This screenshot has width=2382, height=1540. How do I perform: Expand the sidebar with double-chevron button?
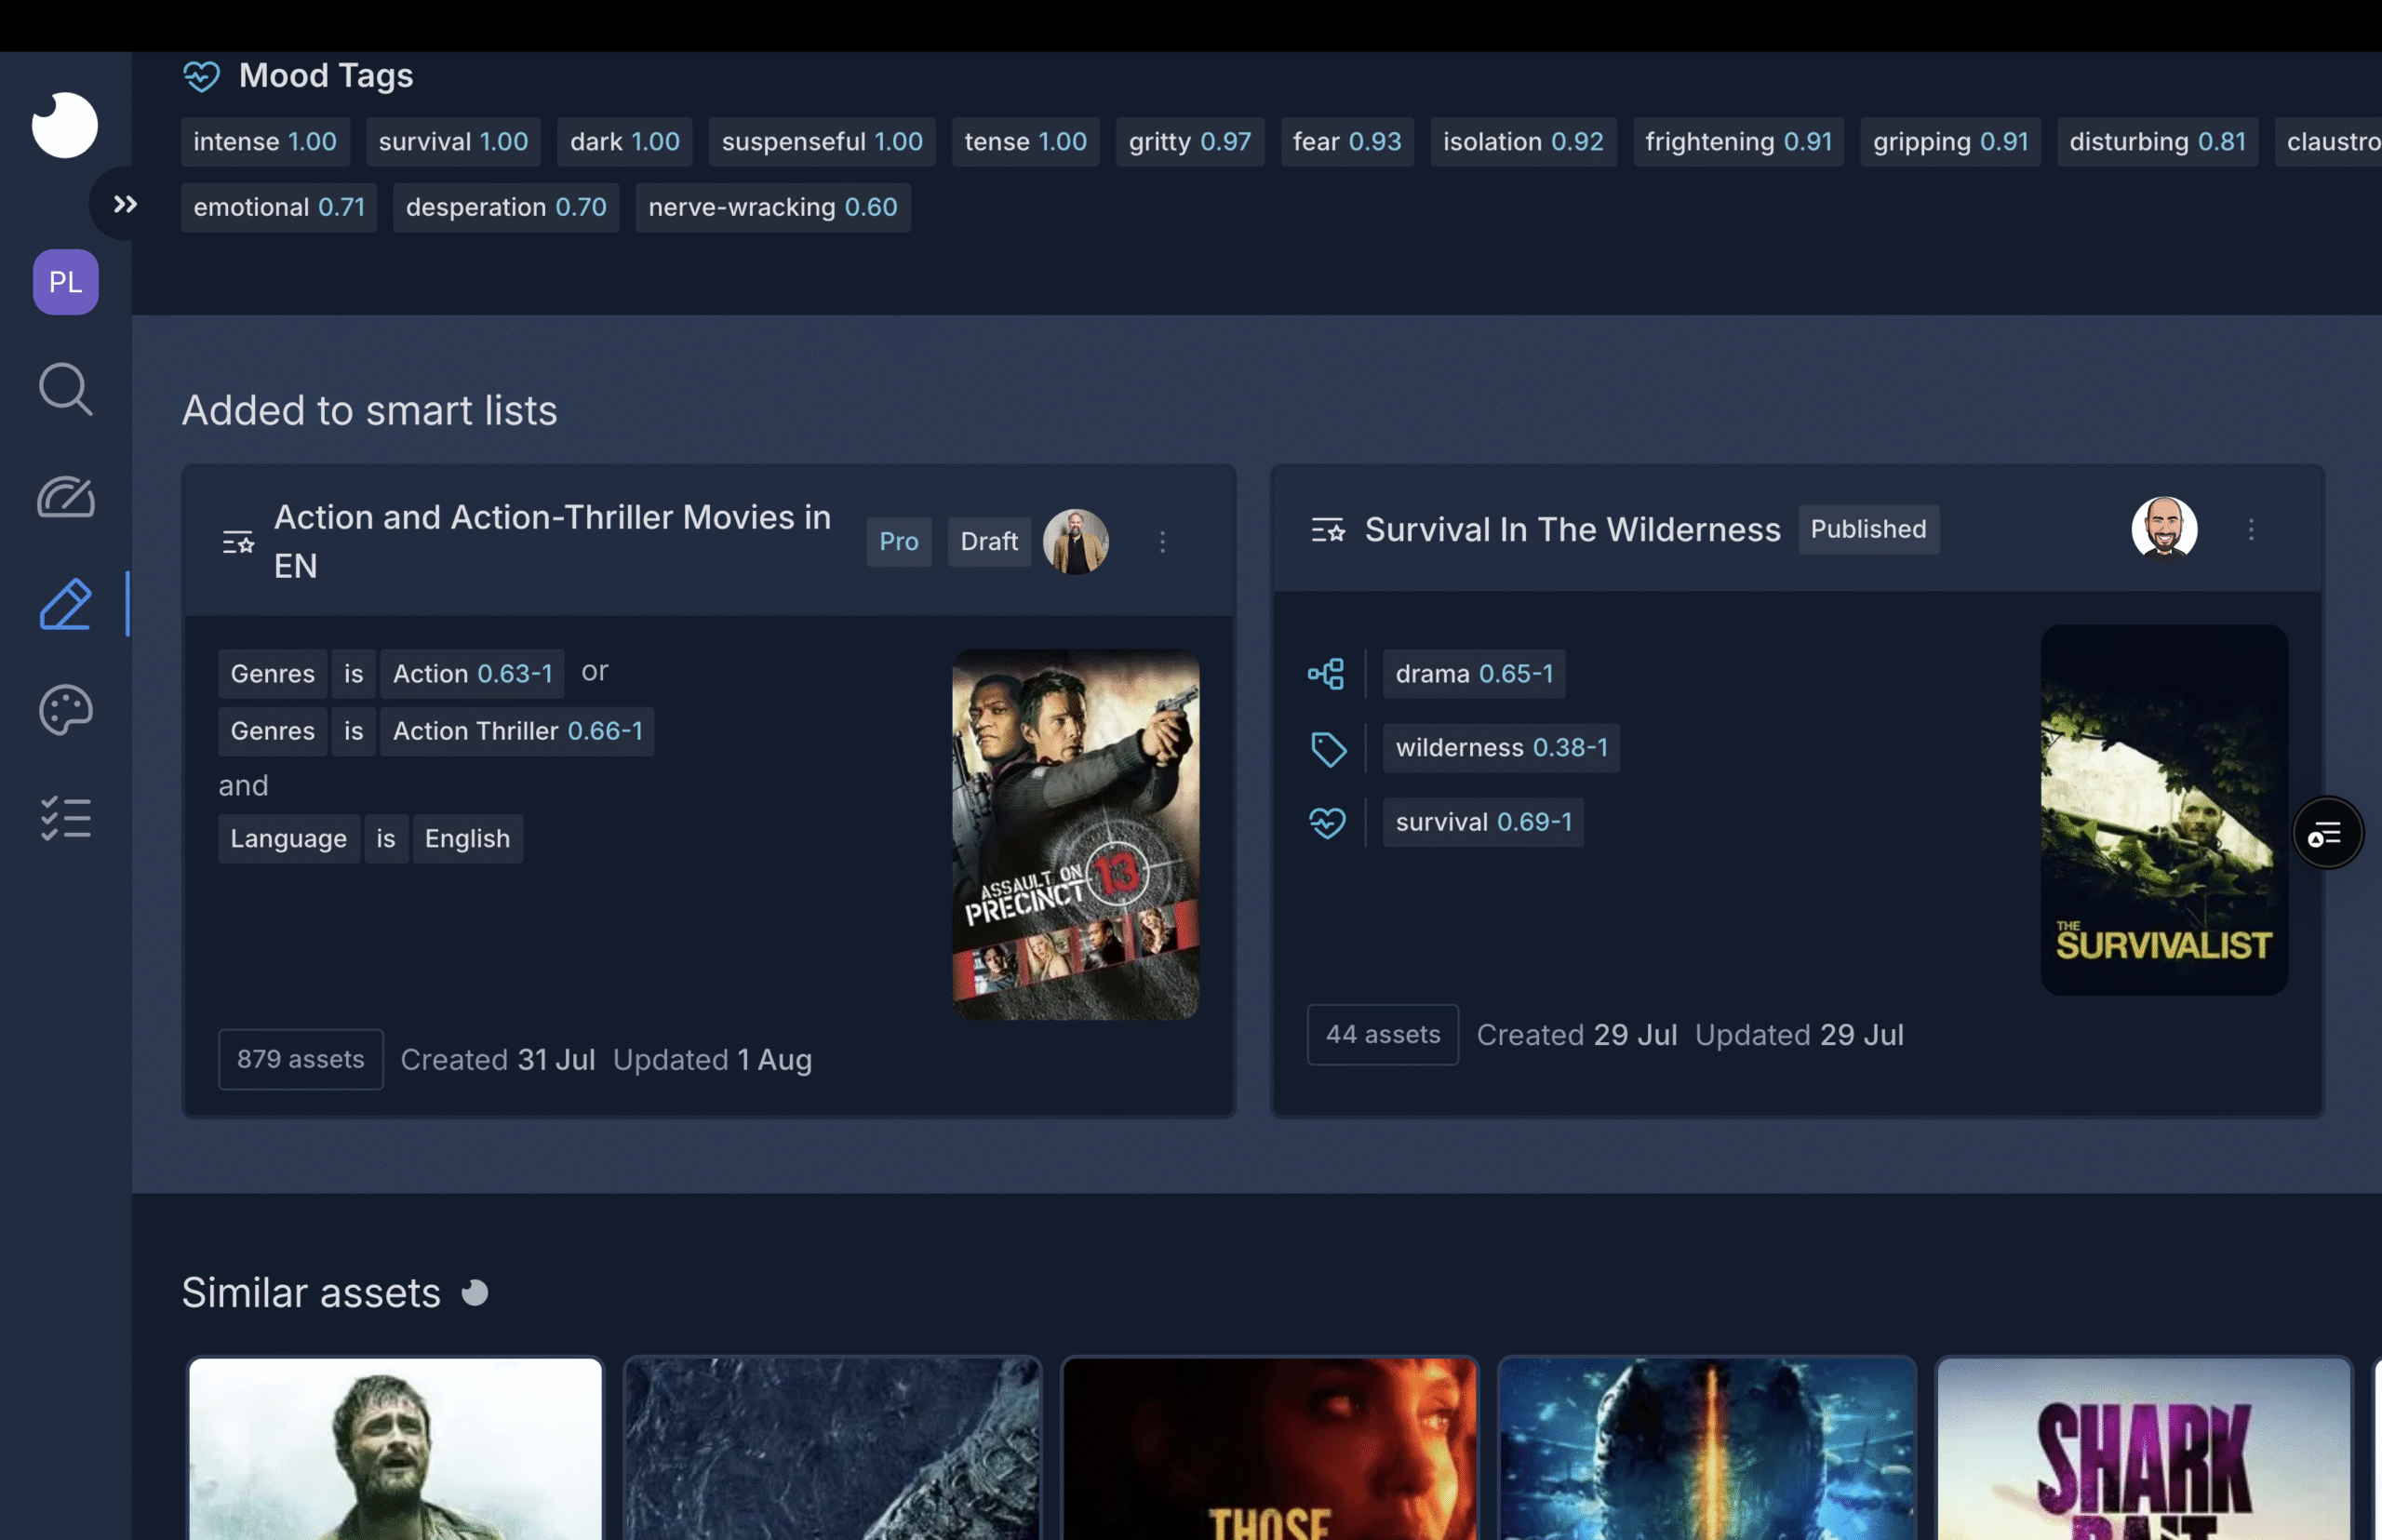[125, 205]
